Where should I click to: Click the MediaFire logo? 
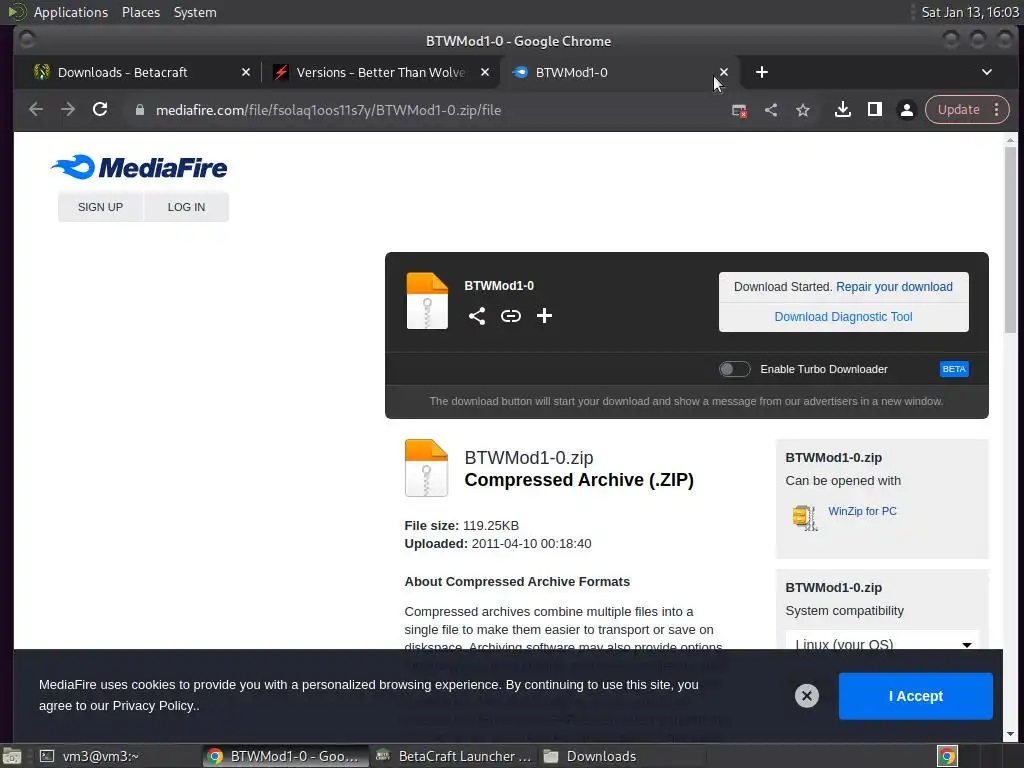138,167
